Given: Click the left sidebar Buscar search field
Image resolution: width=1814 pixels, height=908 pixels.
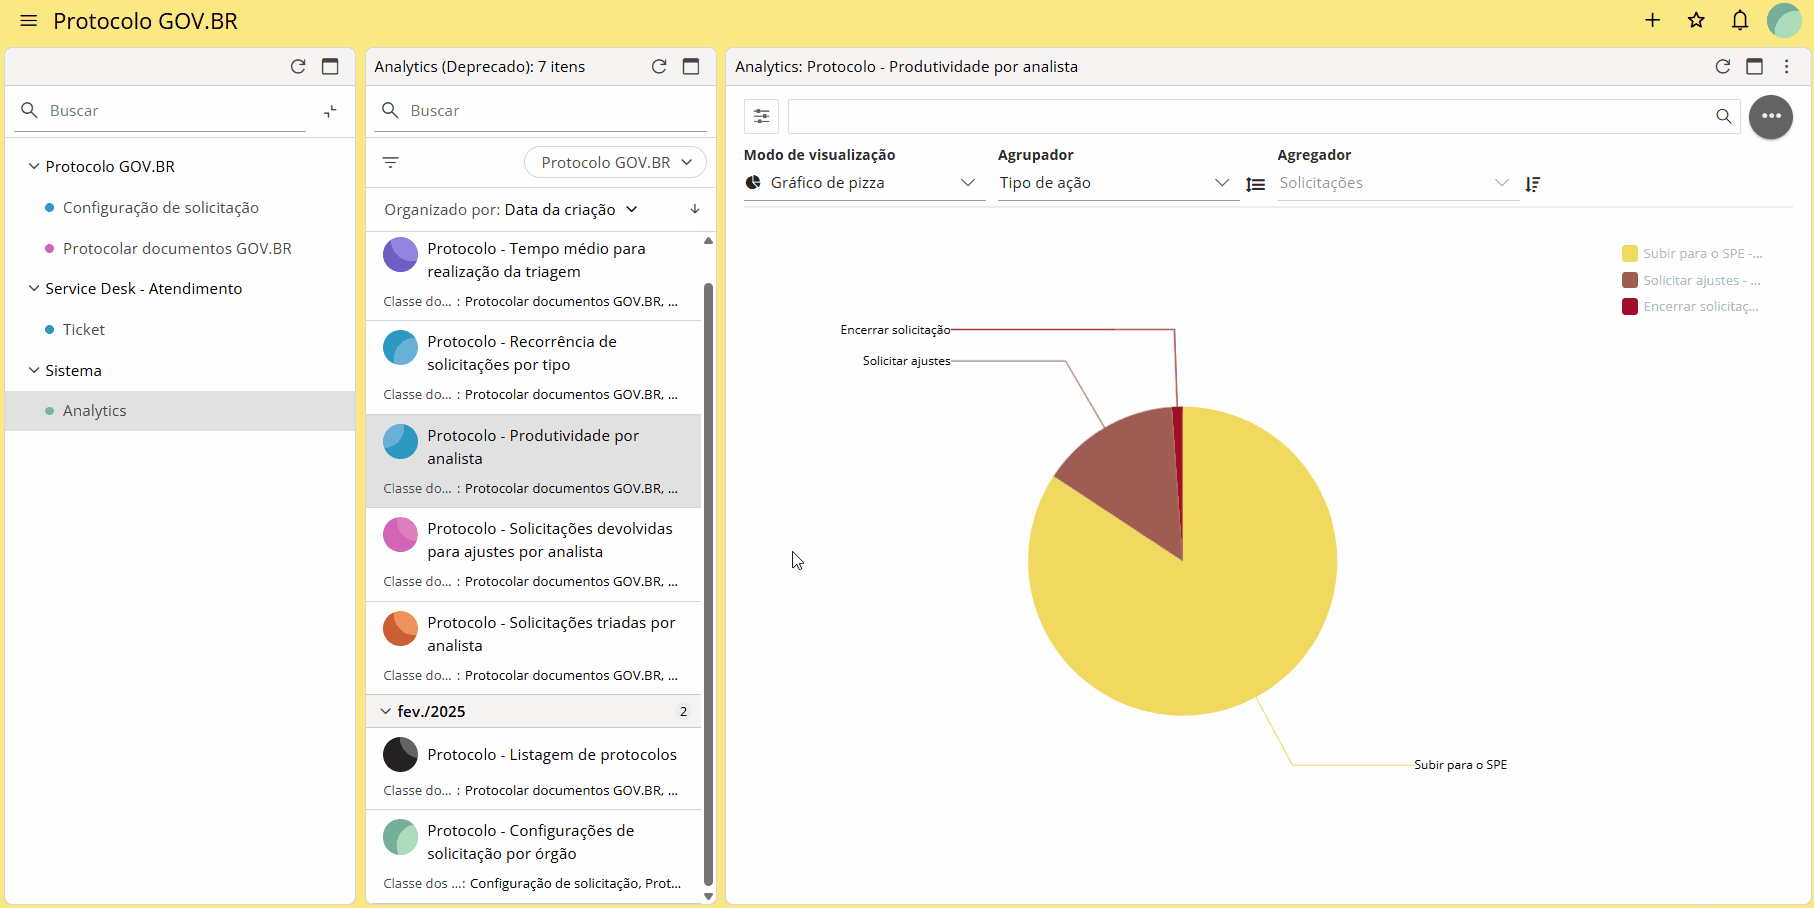Looking at the screenshot, I should point(175,111).
